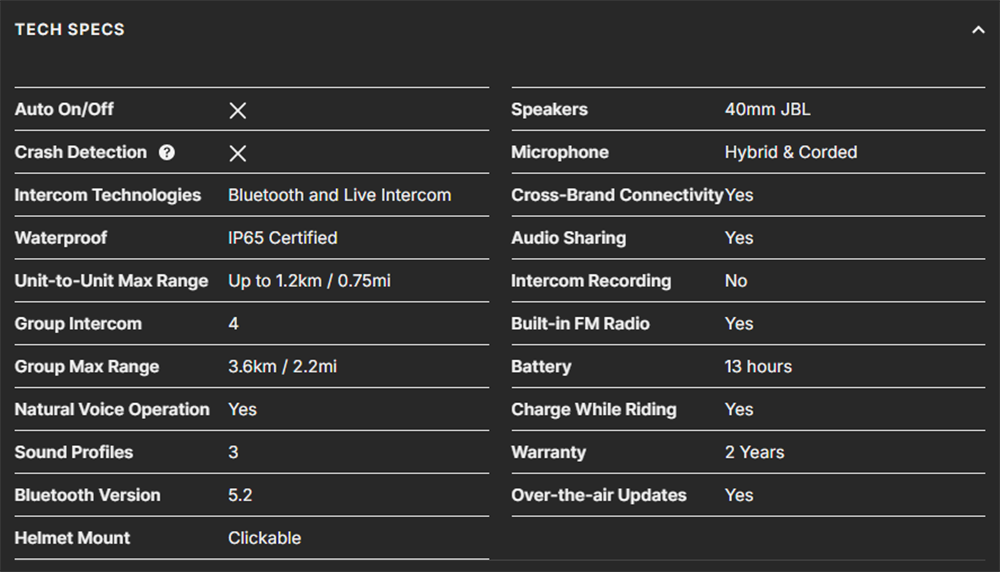The width and height of the screenshot is (1000, 572).
Task: Click the Over-the-air Updates label
Action: tap(599, 495)
